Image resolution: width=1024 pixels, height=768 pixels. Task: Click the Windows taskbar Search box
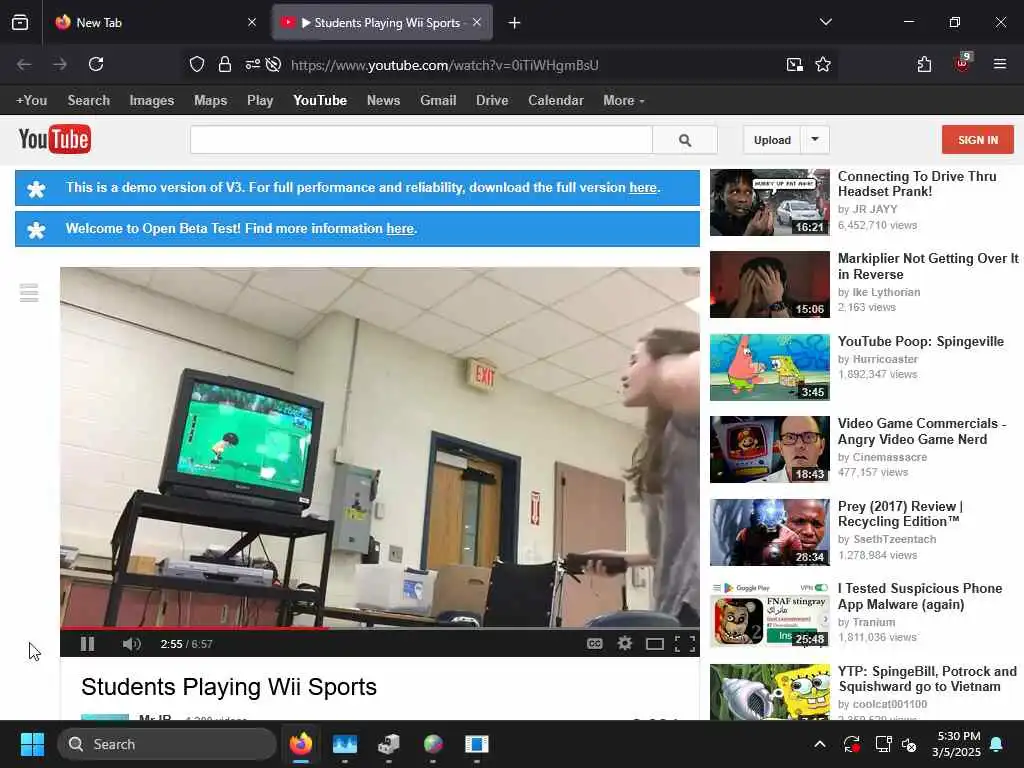[167, 744]
